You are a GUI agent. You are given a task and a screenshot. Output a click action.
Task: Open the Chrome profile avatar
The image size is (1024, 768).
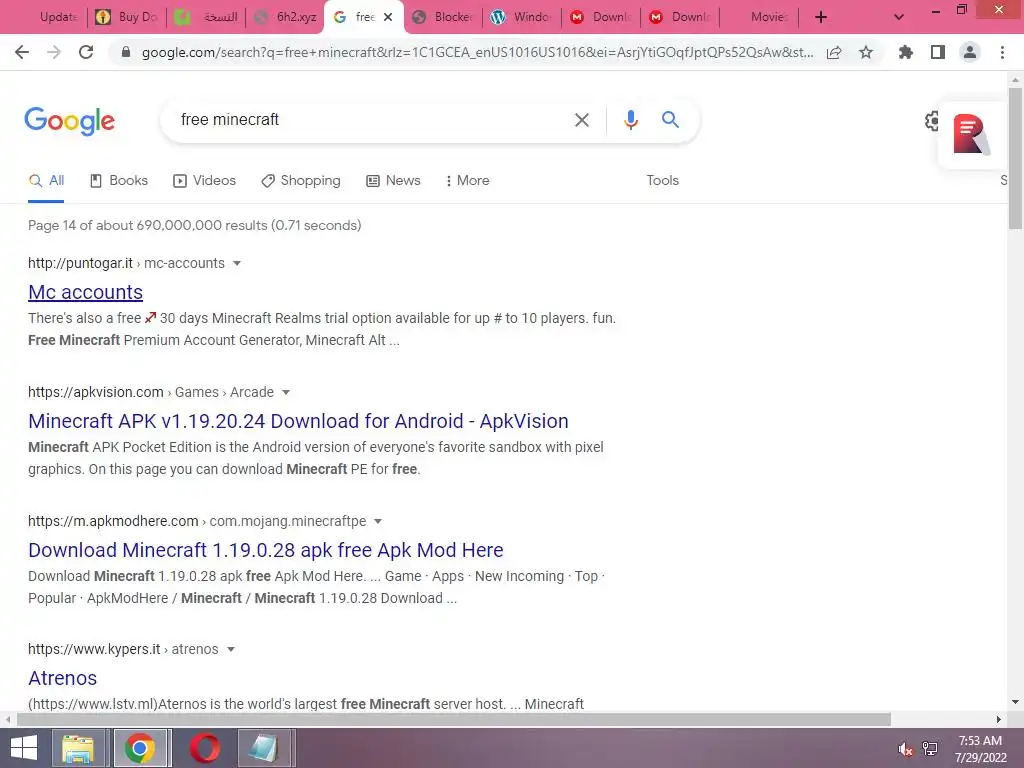pos(970,52)
